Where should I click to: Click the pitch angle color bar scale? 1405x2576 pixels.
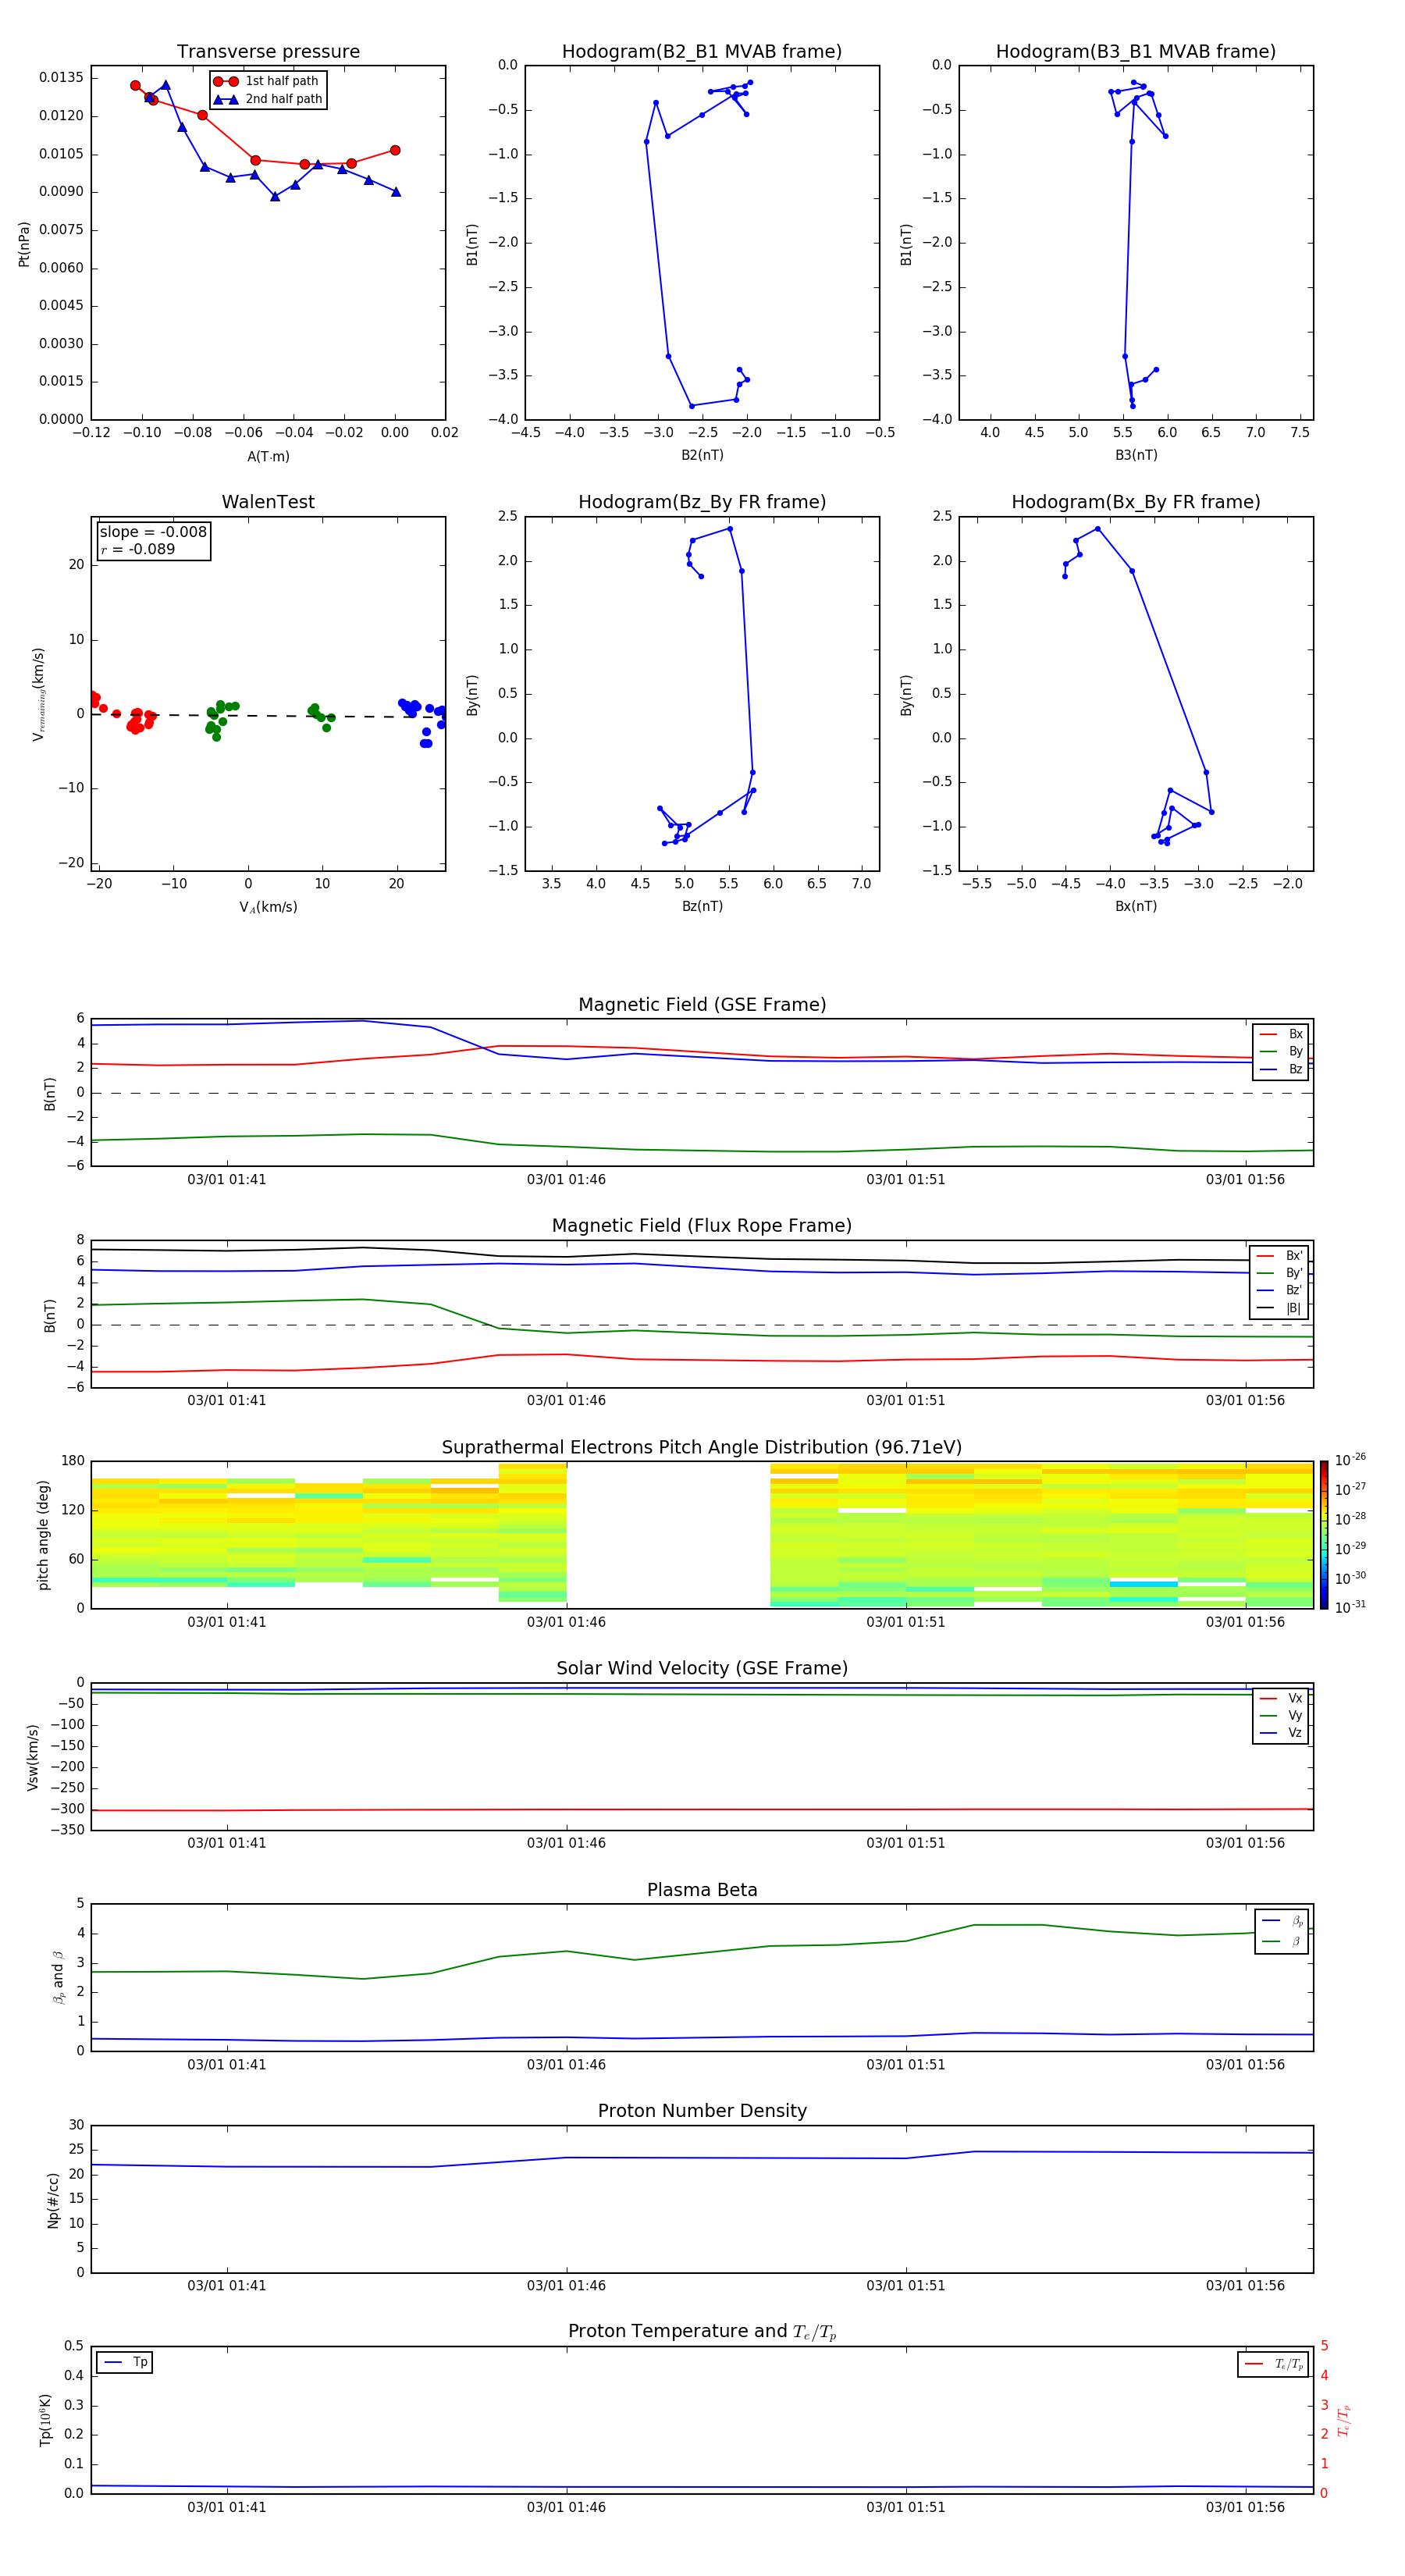point(1324,1535)
